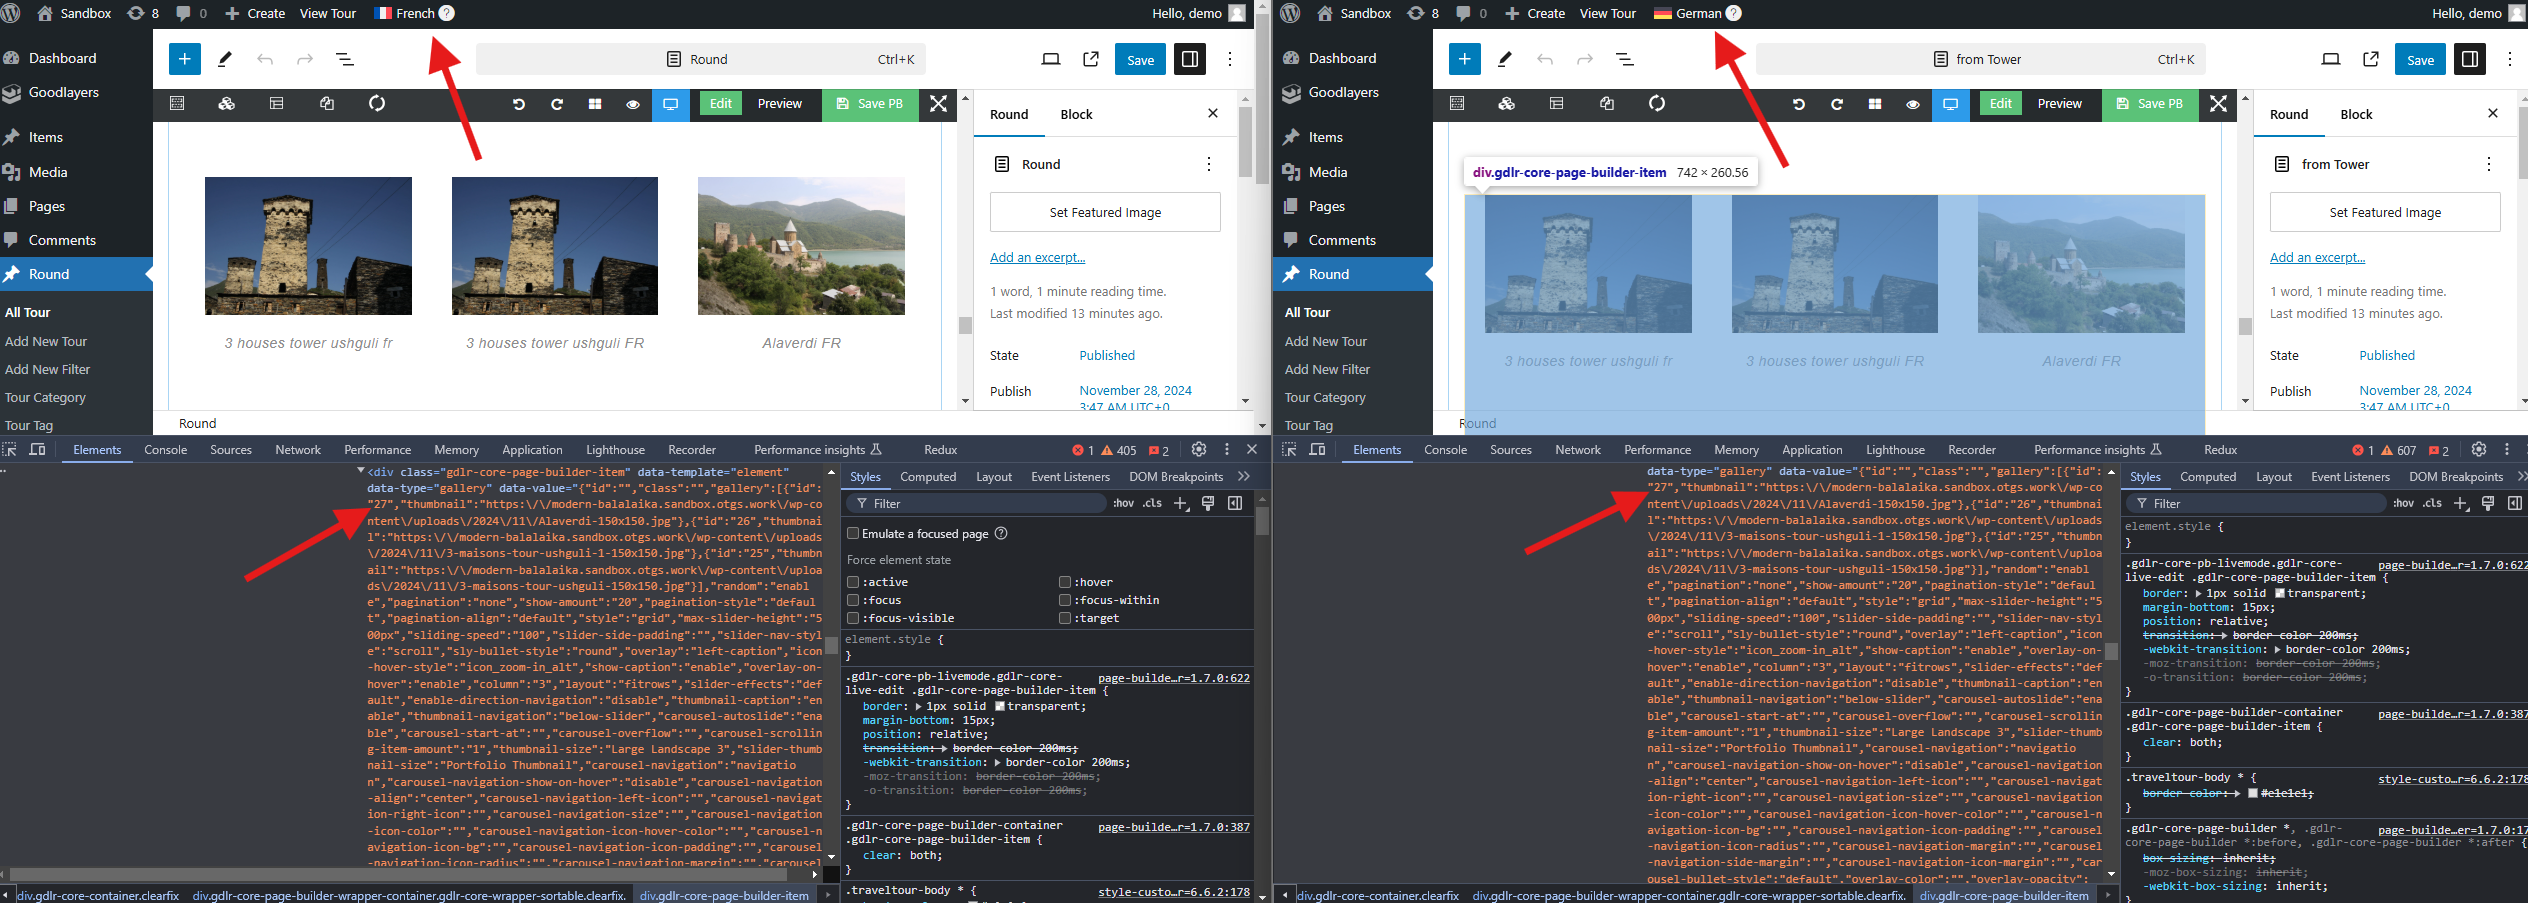Click Published status link in German sidebar
This screenshot has height=903, width=2528.
tap(2387, 355)
